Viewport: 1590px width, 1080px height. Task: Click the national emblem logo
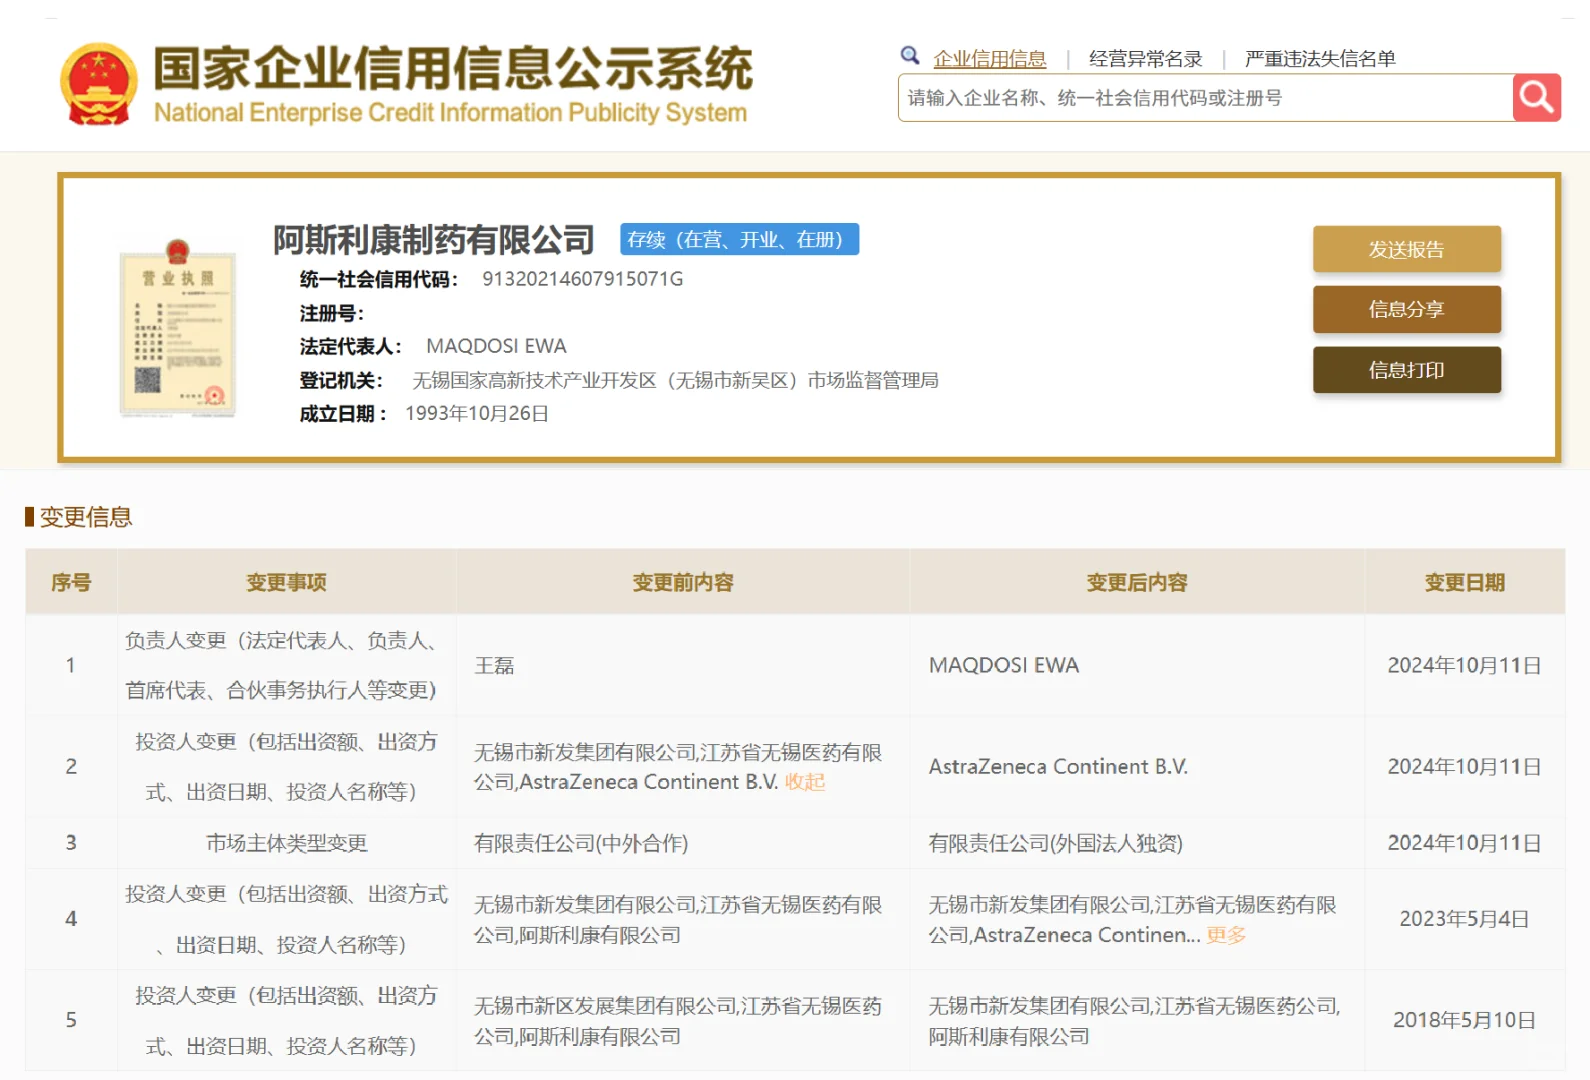click(x=98, y=84)
